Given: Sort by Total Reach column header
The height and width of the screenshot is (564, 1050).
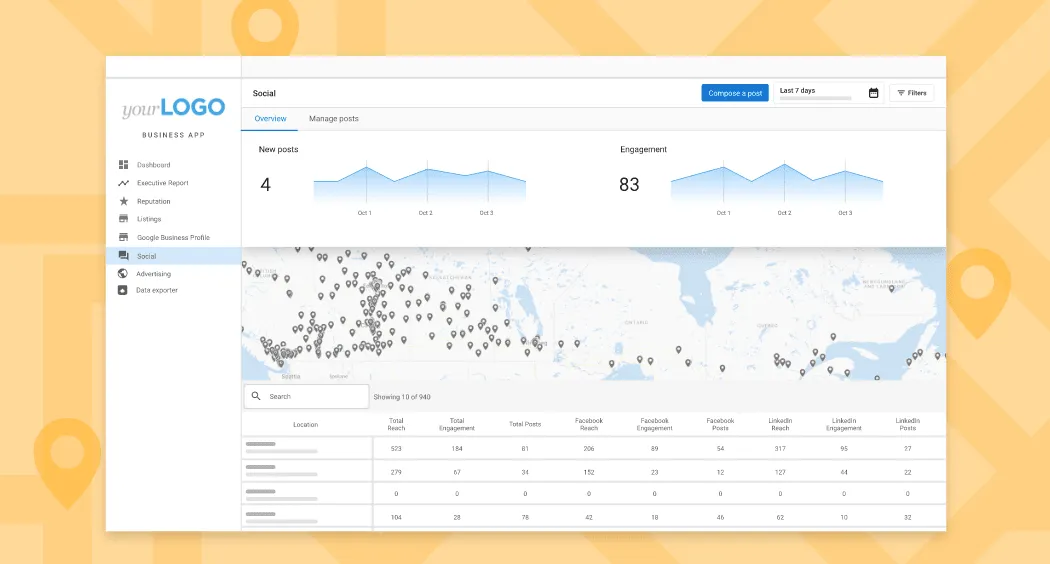Looking at the screenshot, I should click(x=396, y=425).
